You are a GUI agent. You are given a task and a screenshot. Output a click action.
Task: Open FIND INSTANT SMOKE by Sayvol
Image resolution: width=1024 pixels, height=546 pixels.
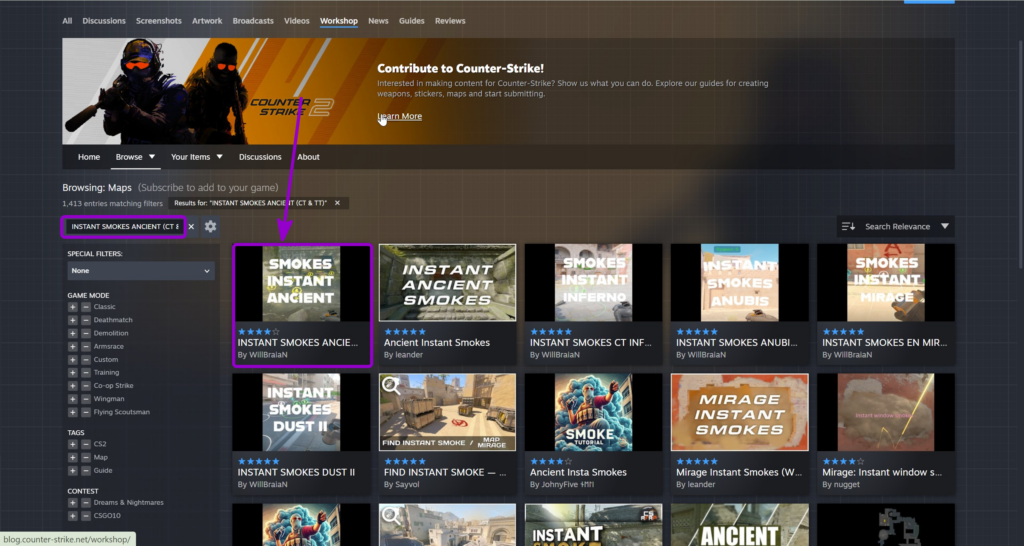click(447, 434)
